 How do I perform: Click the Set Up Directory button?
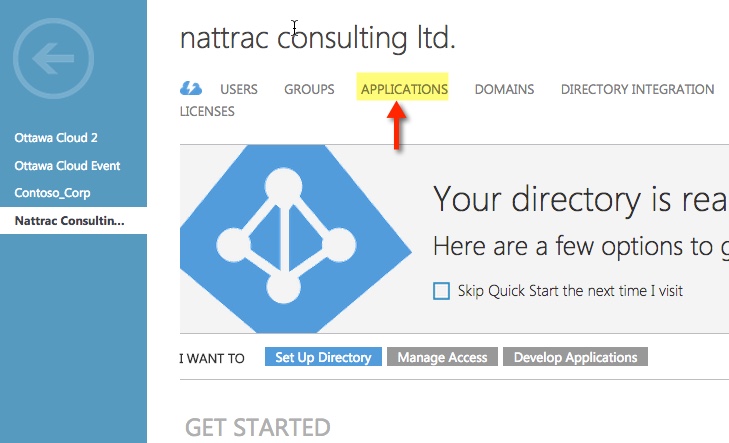click(x=323, y=357)
